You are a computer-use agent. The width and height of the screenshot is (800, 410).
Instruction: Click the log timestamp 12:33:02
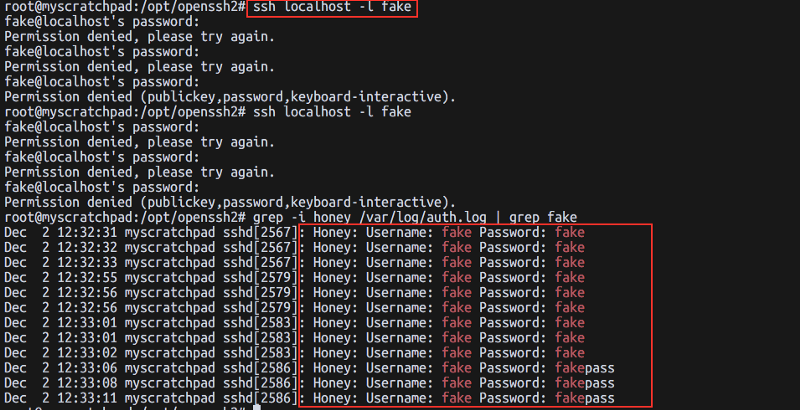83,352
